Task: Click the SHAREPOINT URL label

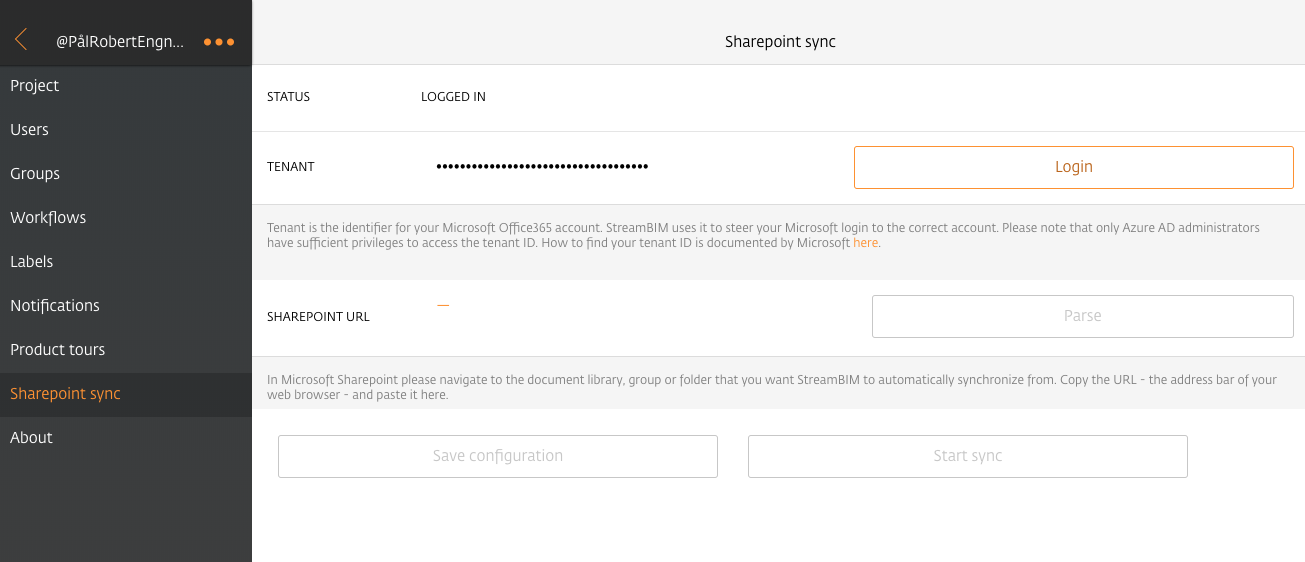Action: click(x=318, y=317)
